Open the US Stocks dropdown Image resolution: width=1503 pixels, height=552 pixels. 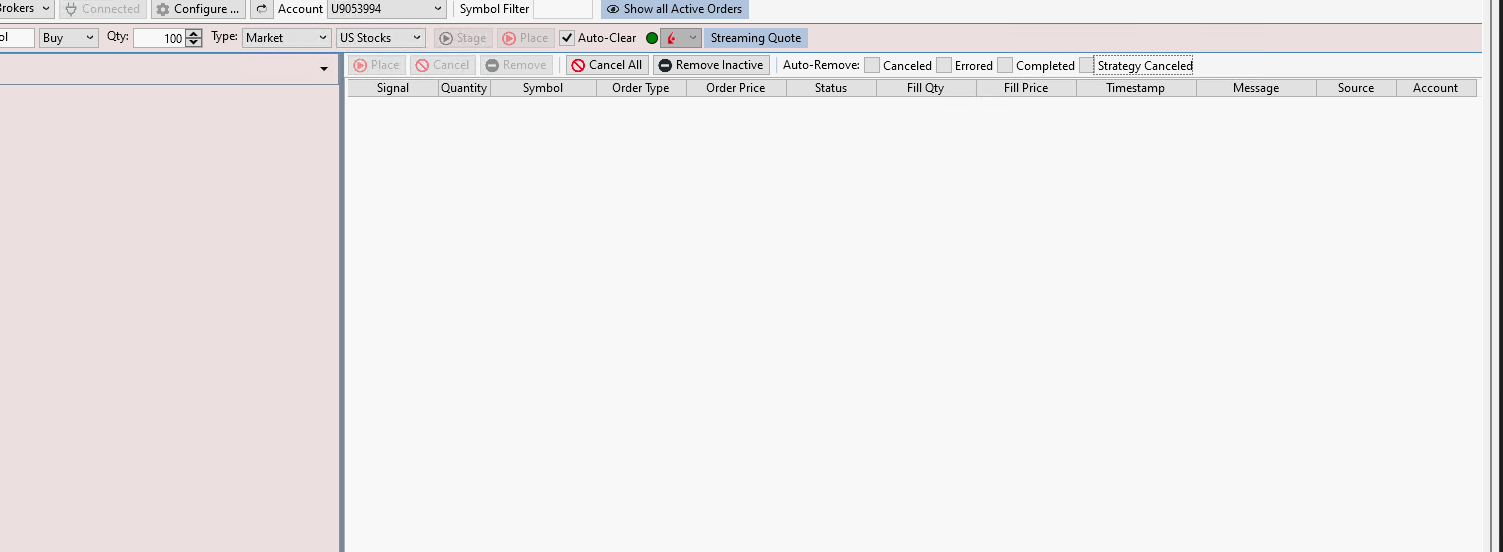tap(381, 38)
